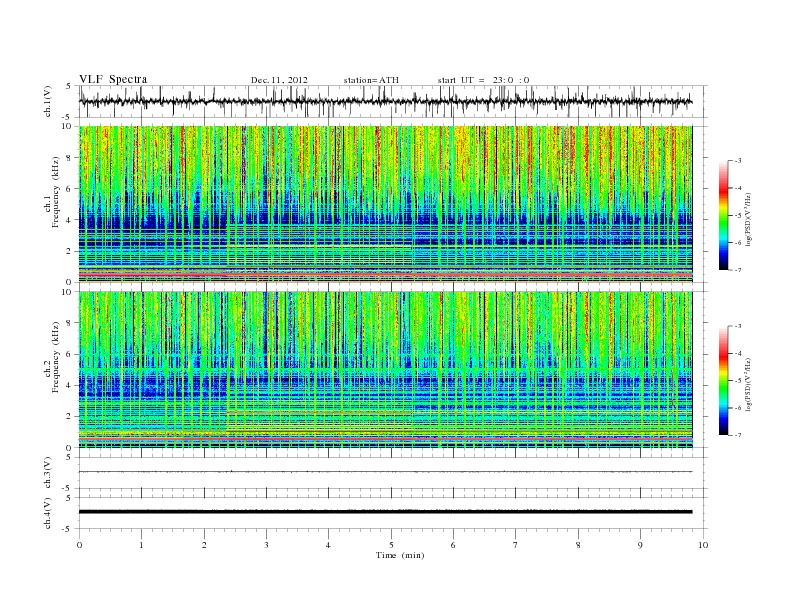Viewport: 792px width, 612px height.
Task: Click the ch.2 "Frequency (kHz)" axis label
Action: pyautogui.click(x=55, y=357)
